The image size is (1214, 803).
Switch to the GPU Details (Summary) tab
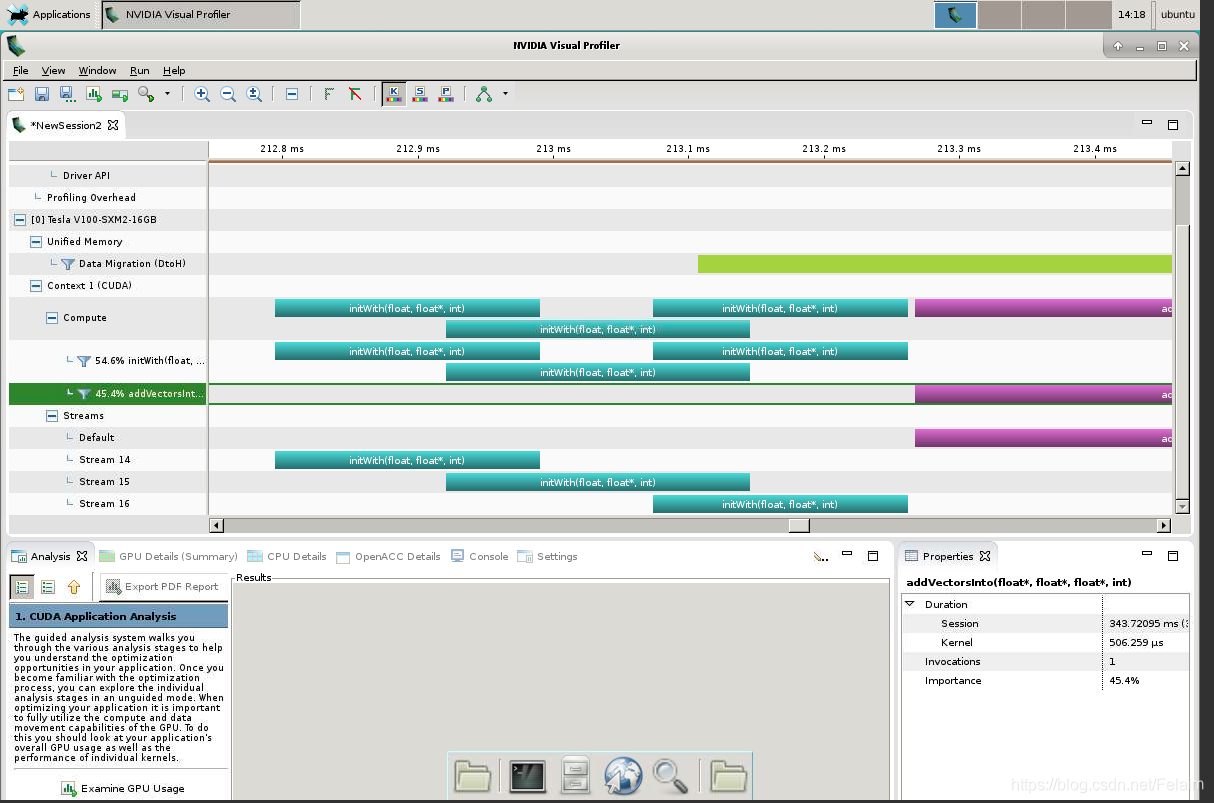coord(168,557)
